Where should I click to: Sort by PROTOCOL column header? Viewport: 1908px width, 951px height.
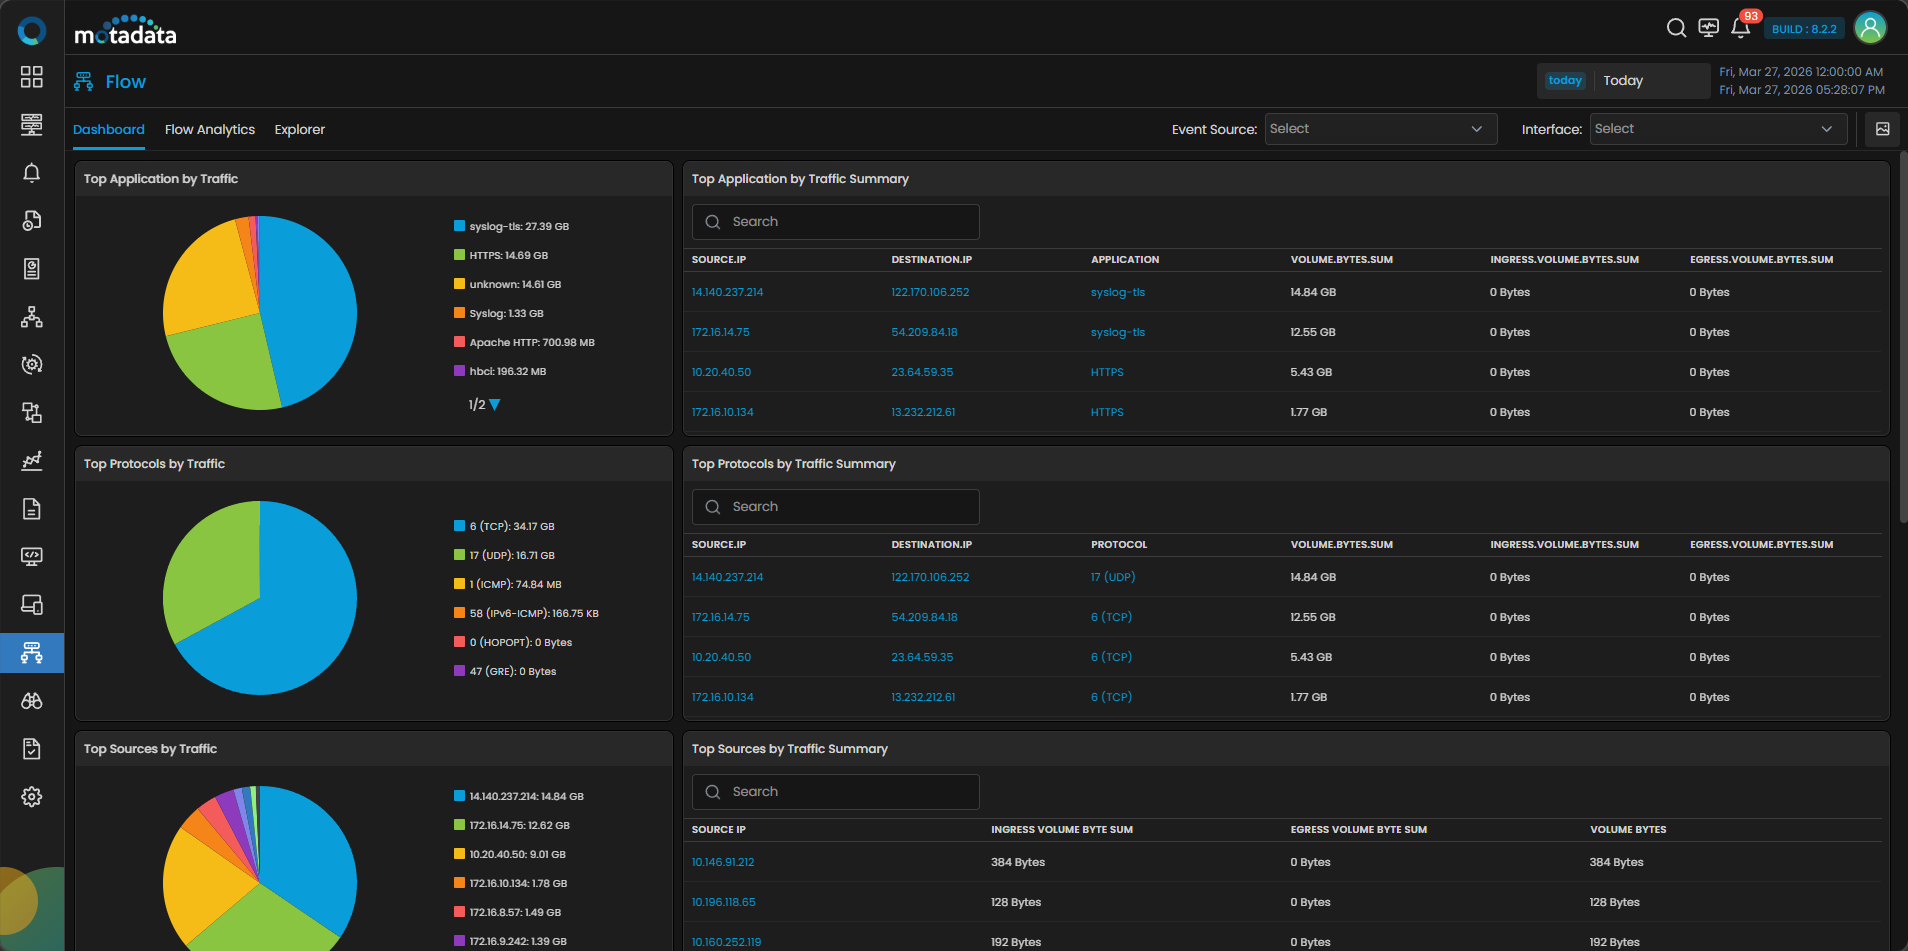[1119, 545]
